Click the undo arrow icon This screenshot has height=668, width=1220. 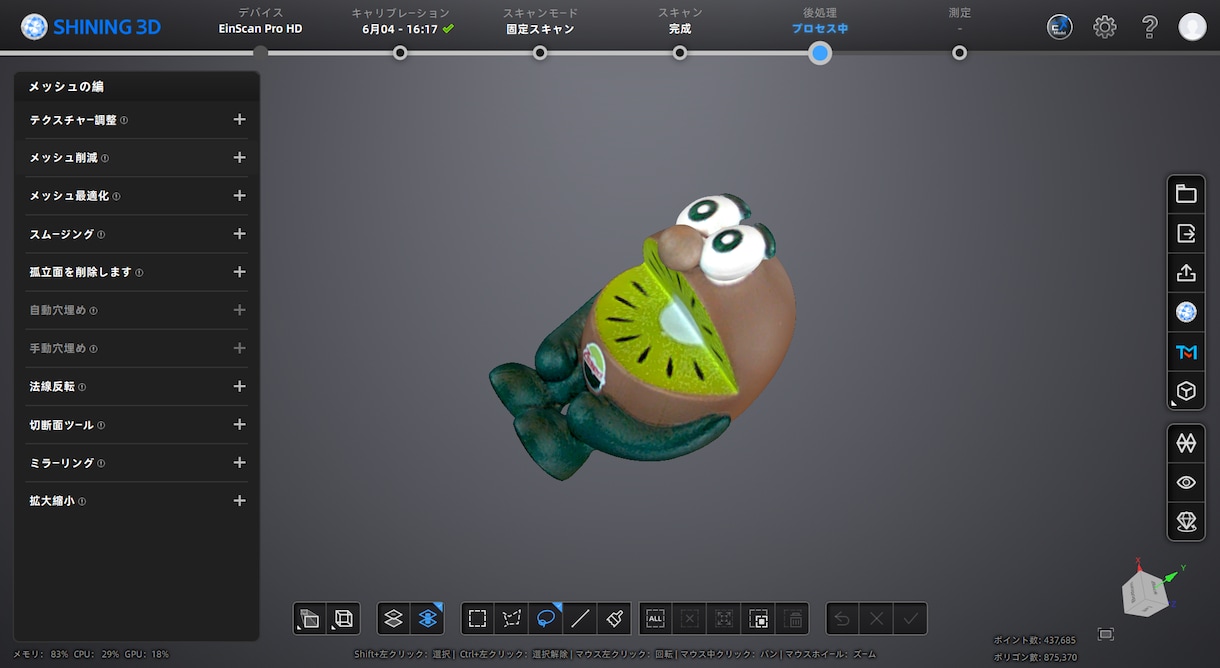842,619
